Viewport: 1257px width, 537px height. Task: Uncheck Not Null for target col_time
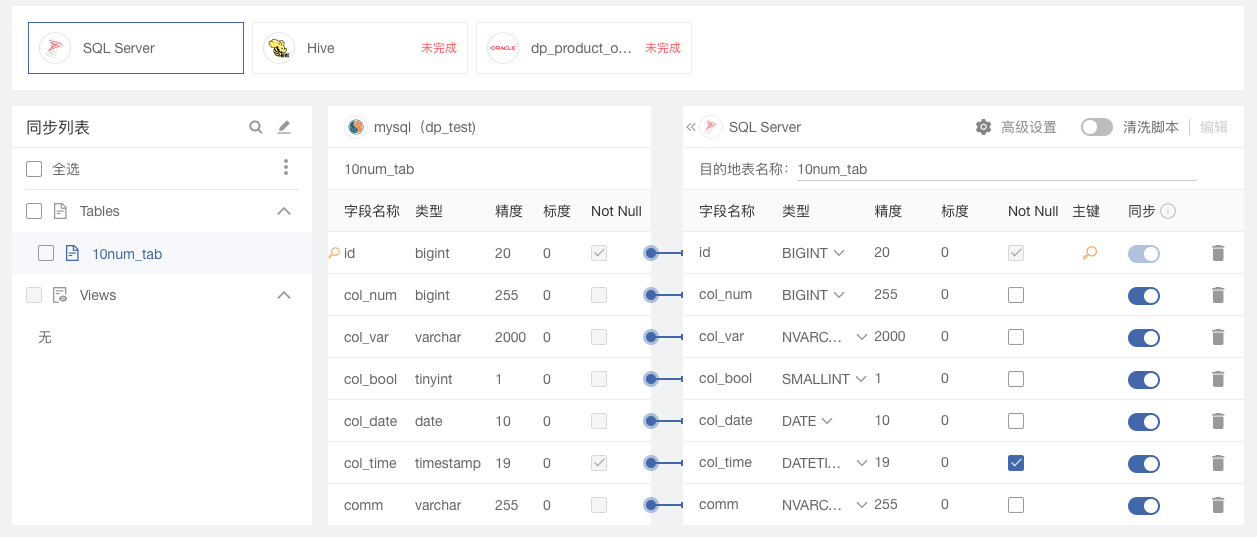1016,463
